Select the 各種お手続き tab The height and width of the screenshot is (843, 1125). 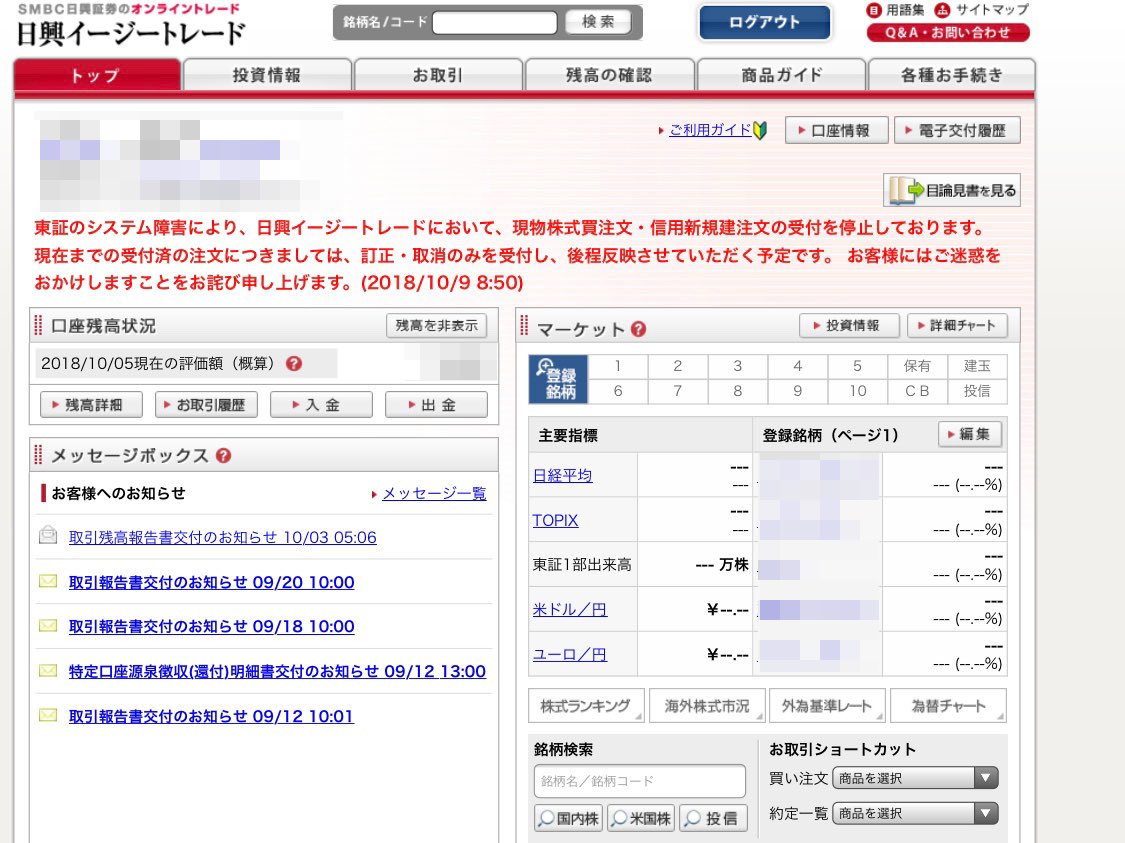(951, 75)
